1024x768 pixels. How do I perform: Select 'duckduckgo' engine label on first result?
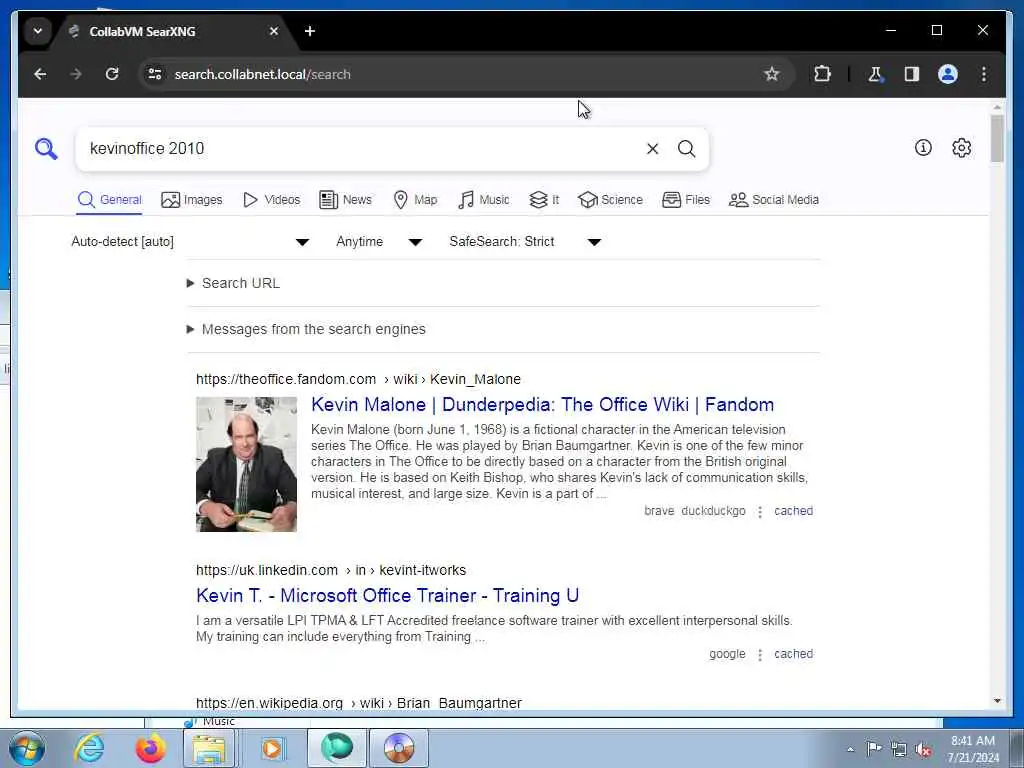tap(713, 511)
